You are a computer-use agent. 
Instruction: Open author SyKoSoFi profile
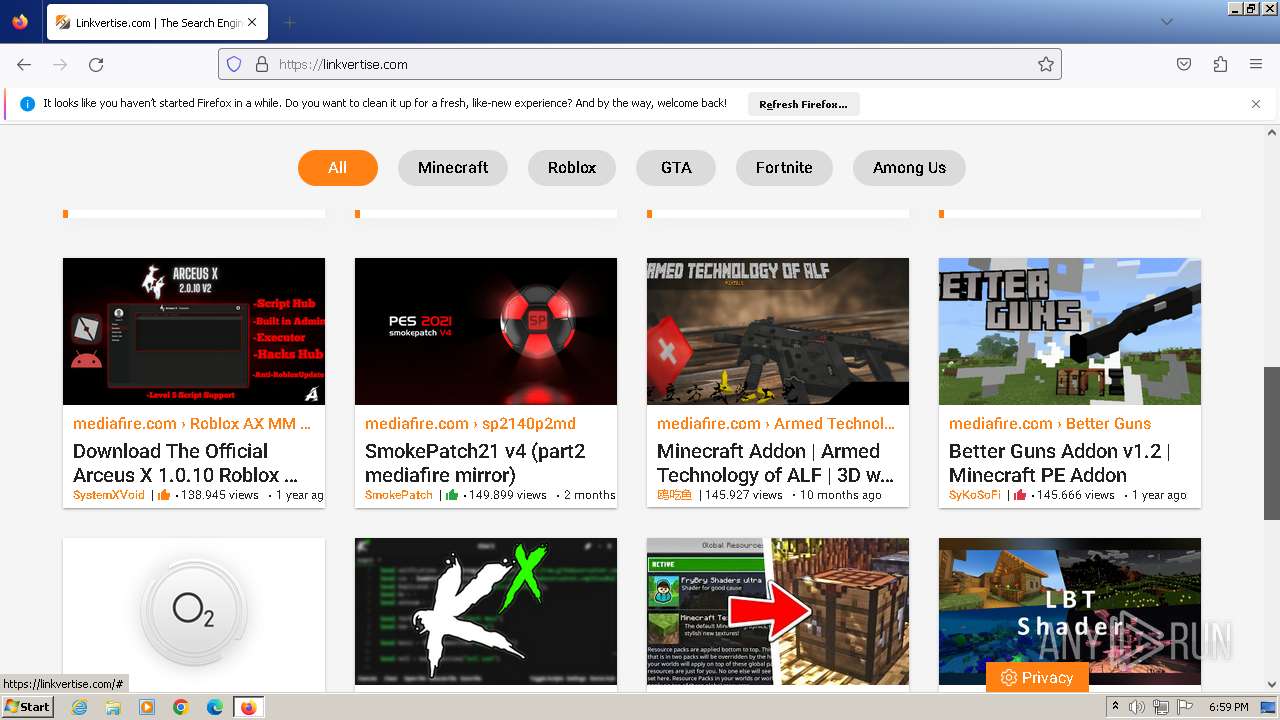coord(975,495)
